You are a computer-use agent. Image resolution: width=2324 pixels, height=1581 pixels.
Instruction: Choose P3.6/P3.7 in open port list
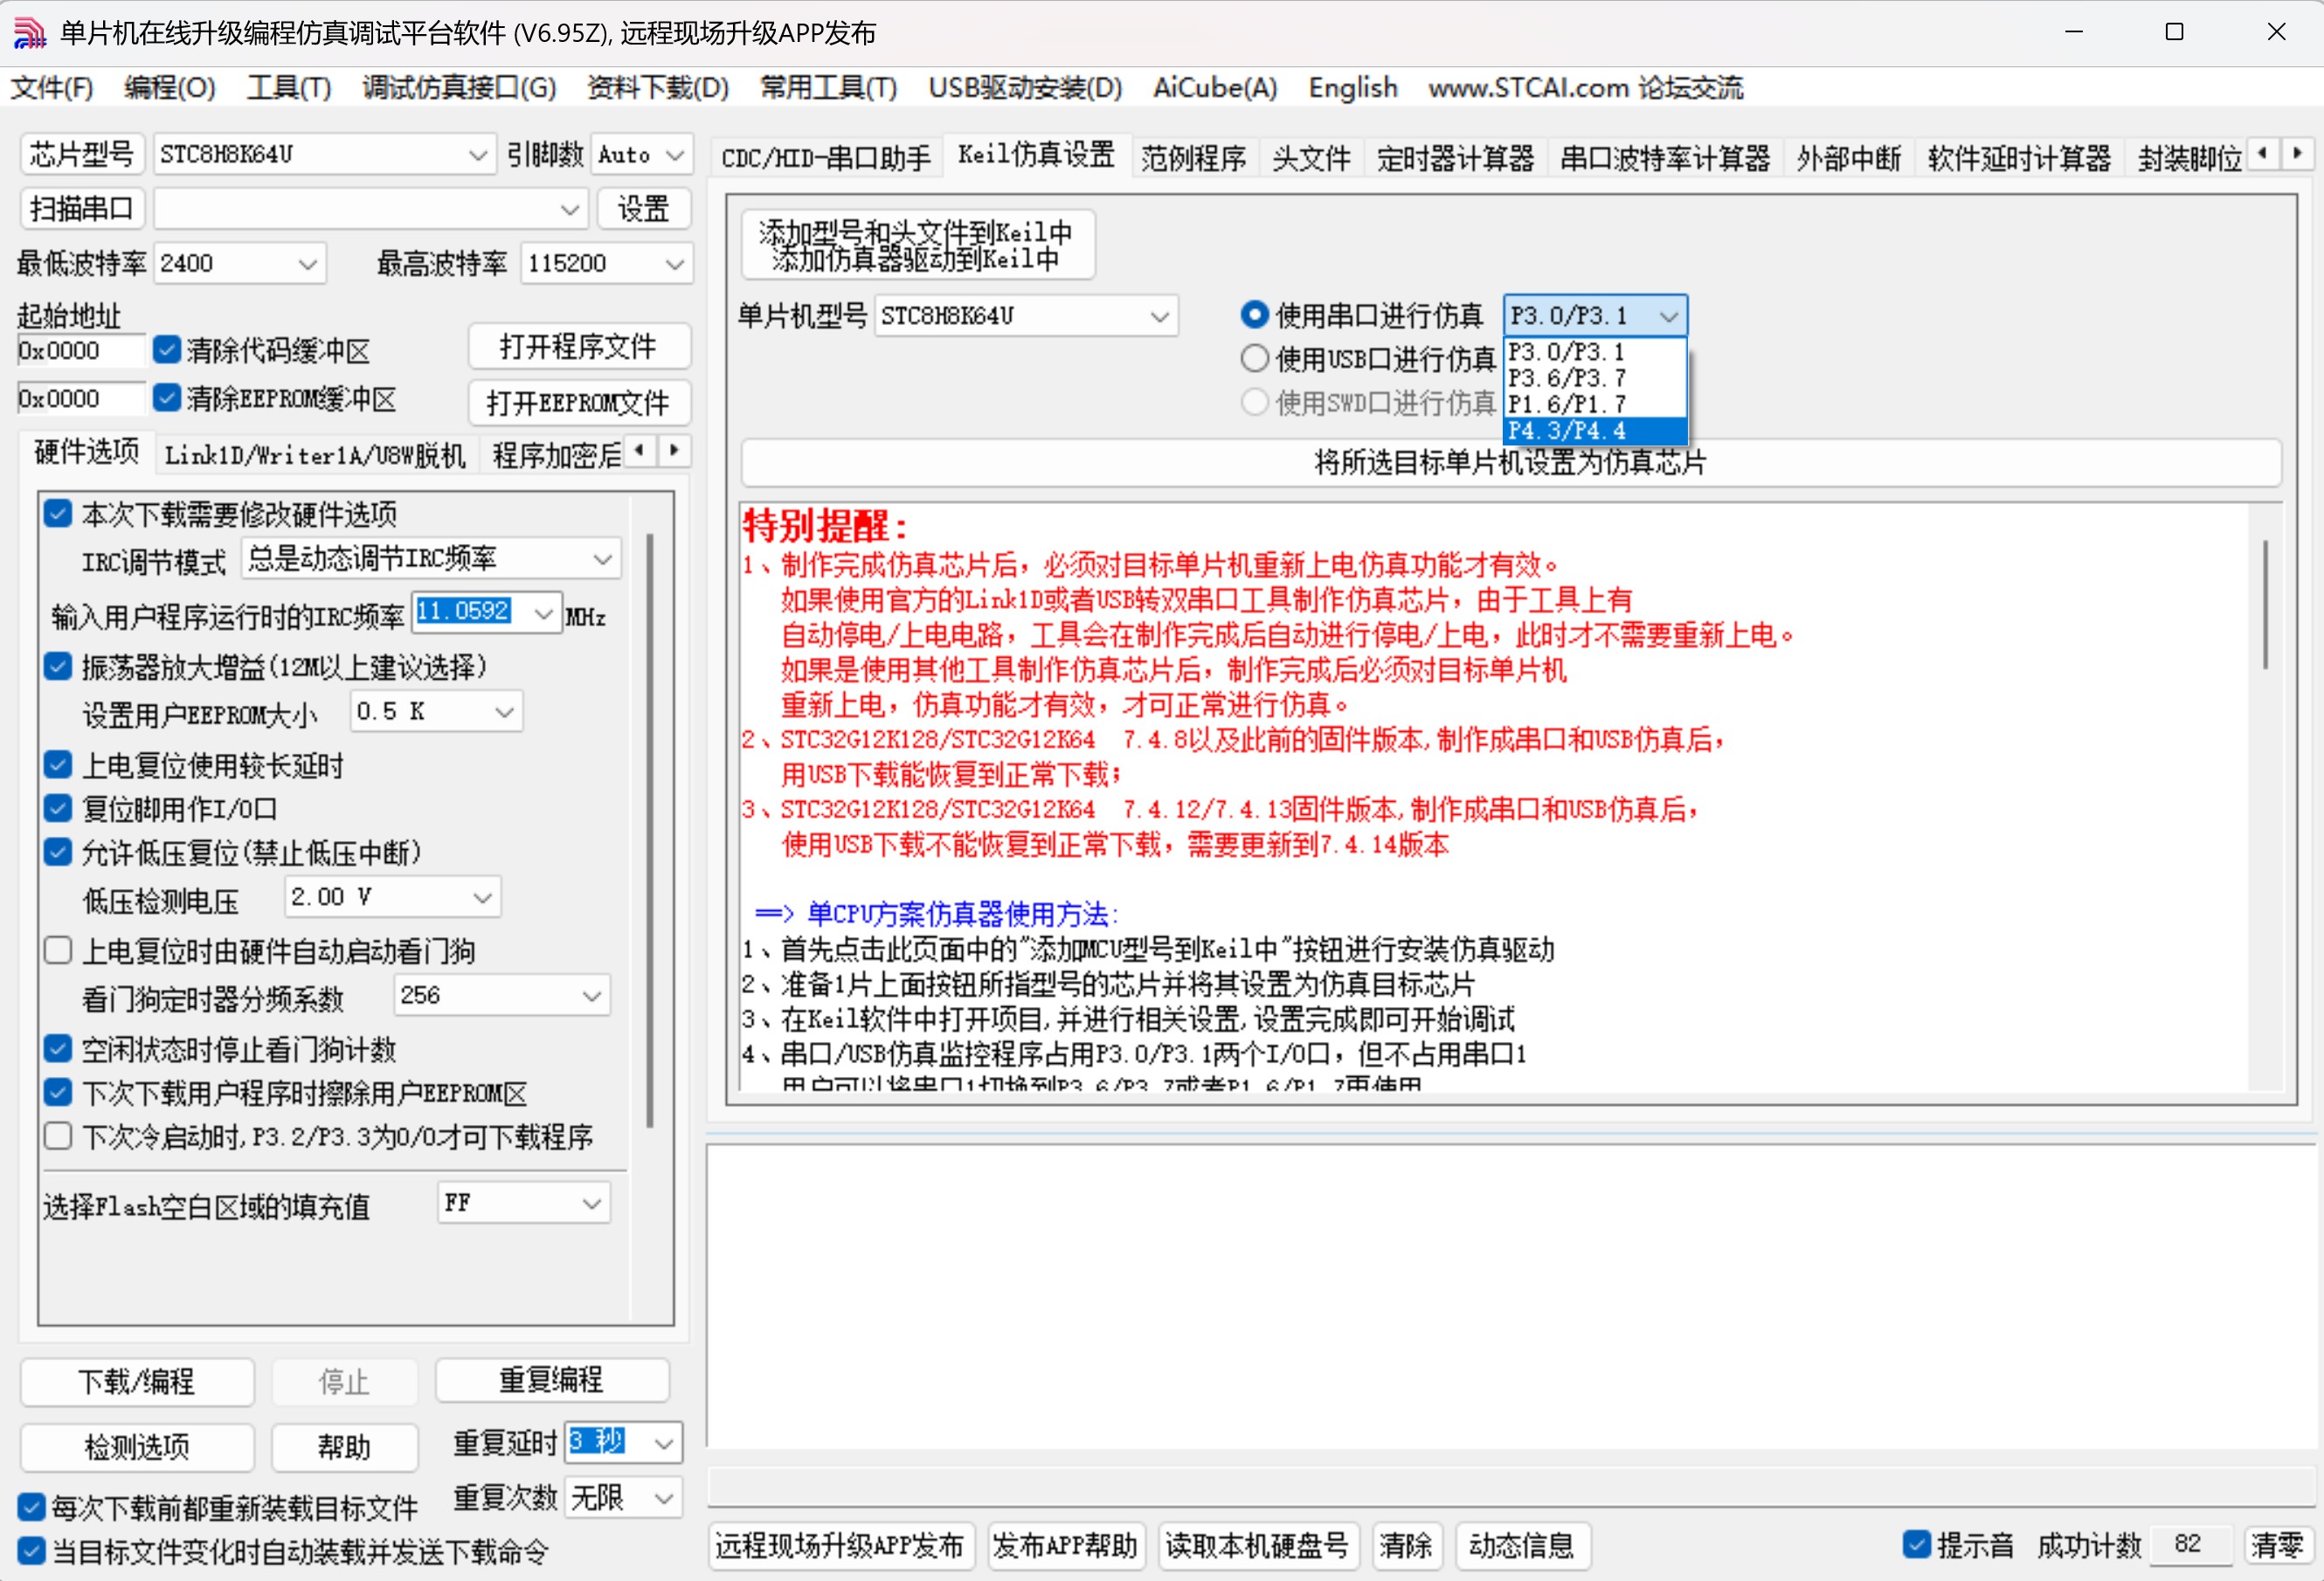pyautogui.click(x=1595, y=378)
